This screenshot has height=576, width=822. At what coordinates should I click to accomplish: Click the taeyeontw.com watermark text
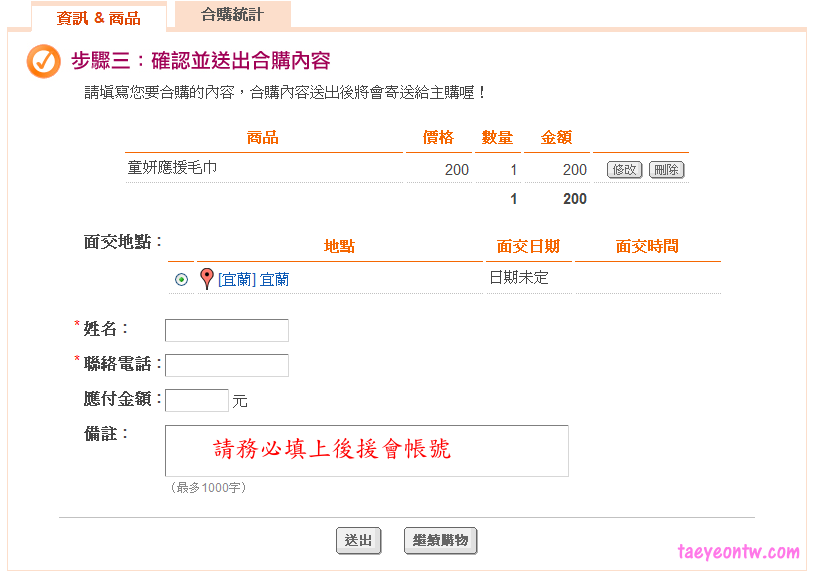pyautogui.click(x=738, y=552)
